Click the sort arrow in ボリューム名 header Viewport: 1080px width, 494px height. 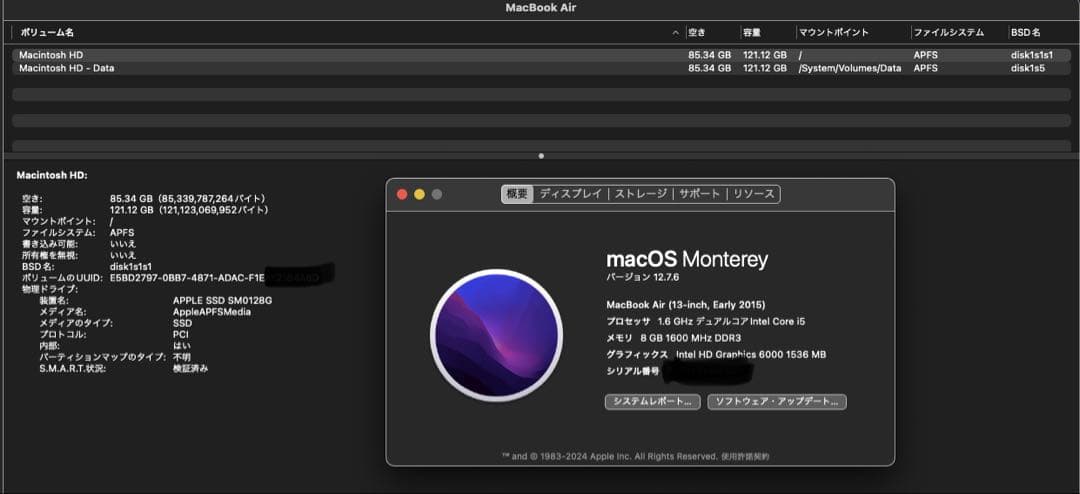[675, 32]
